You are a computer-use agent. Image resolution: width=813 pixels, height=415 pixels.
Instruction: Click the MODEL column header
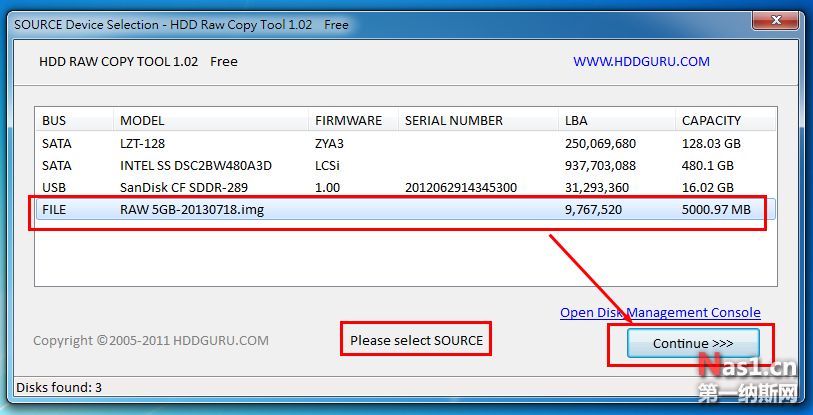click(x=211, y=121)
